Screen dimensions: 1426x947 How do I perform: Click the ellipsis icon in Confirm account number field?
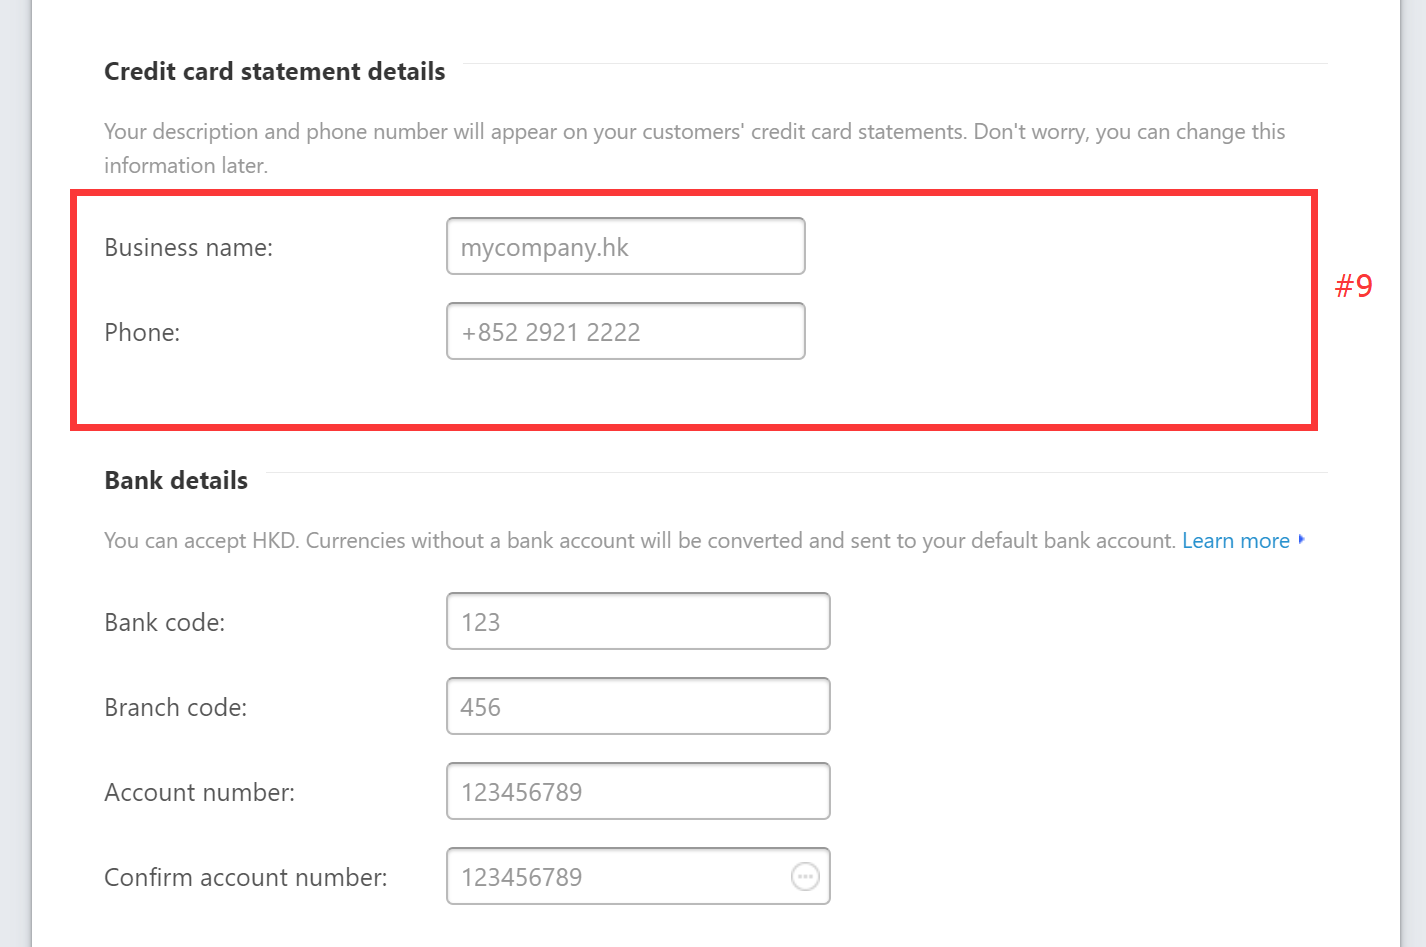coord(805,877)
